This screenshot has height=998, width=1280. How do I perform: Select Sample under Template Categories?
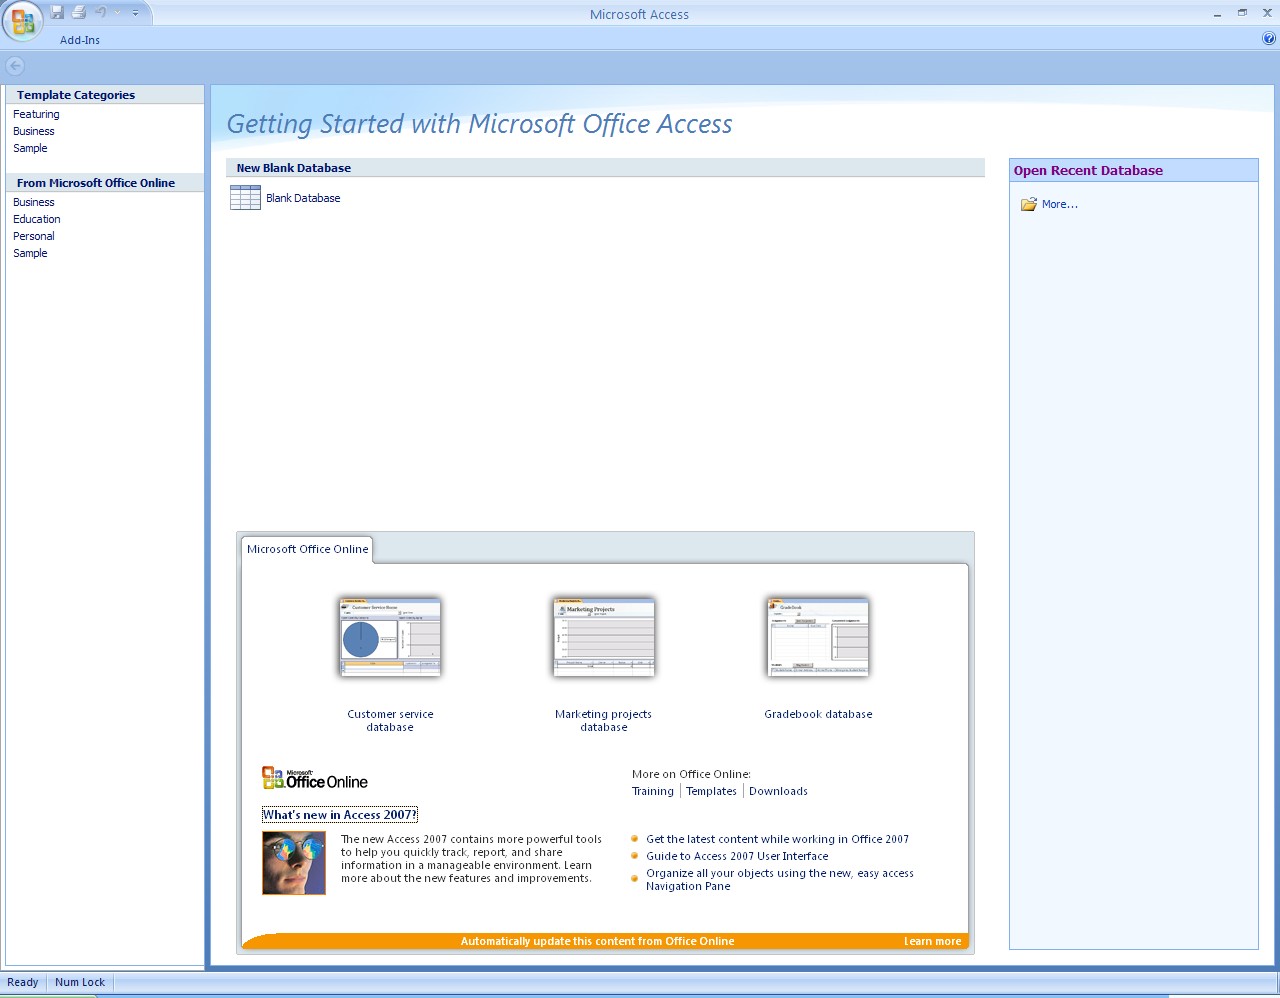click(30, 148)
